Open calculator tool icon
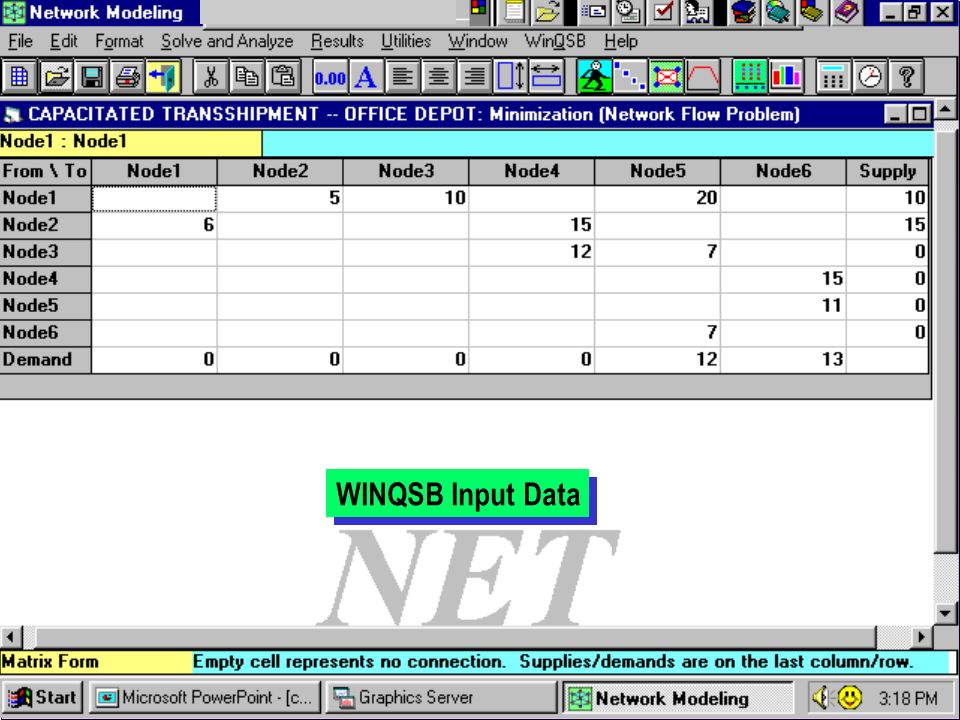 click(834, 77)
